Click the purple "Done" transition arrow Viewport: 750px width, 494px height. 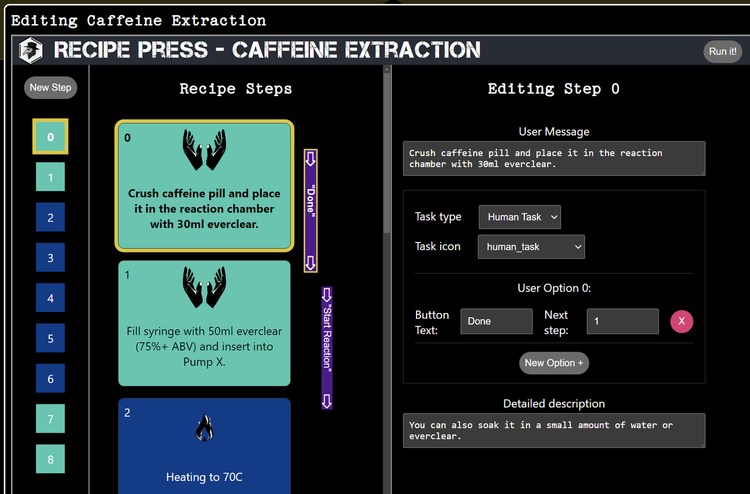(x=310, y=211)
